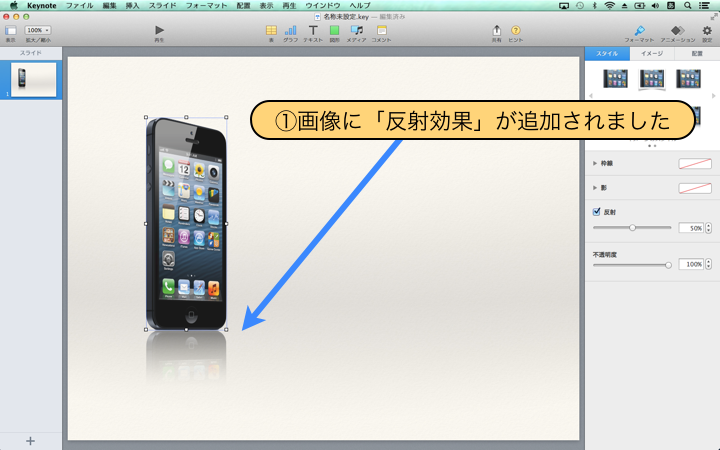The height and width of the screenshot is (450, 720).
Task: Open the Notification Center list icon
Action: [x=704, y=6]
